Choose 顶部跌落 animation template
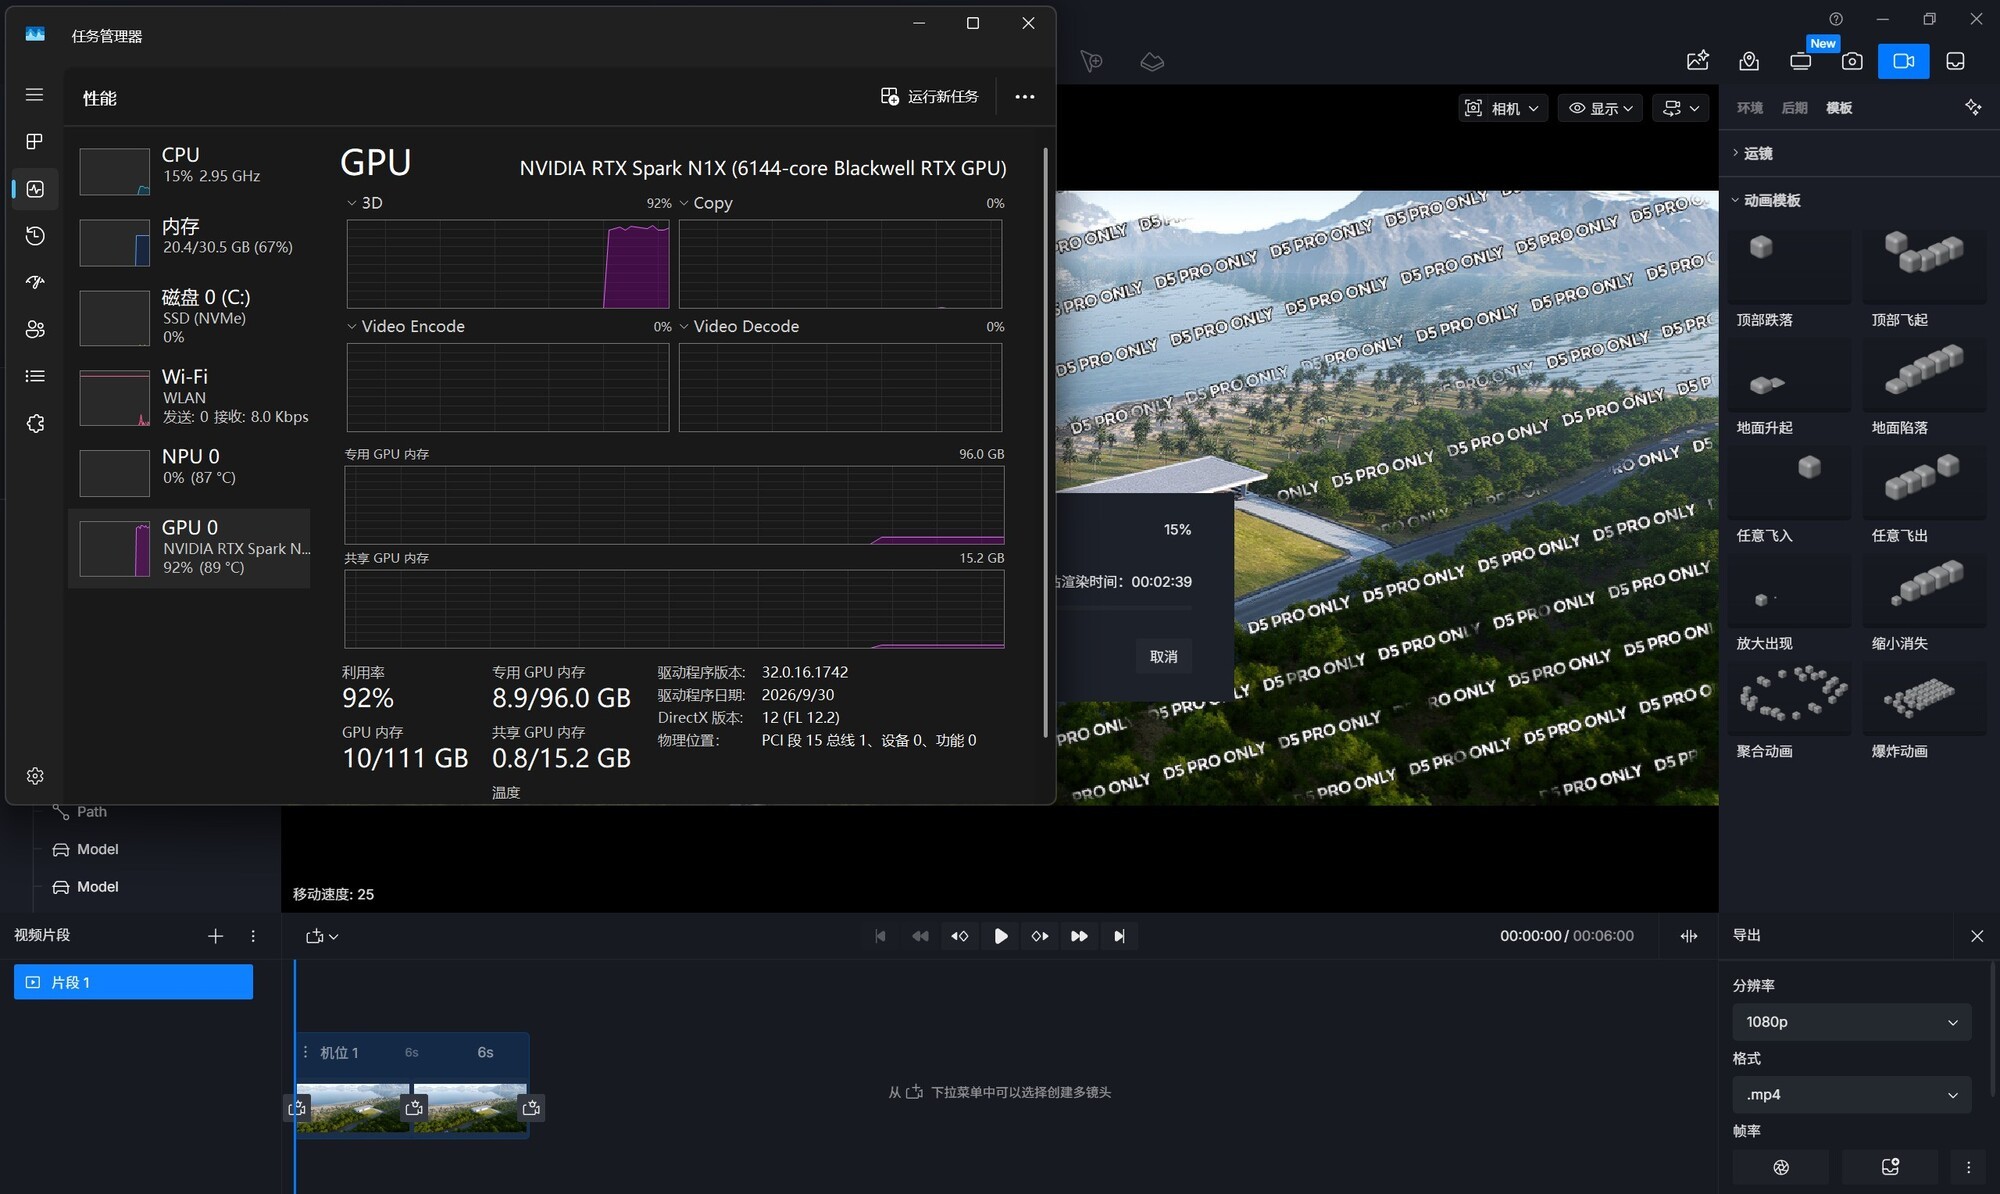The width and height of the screenshot is (2000, 1194). (1789, 278)
